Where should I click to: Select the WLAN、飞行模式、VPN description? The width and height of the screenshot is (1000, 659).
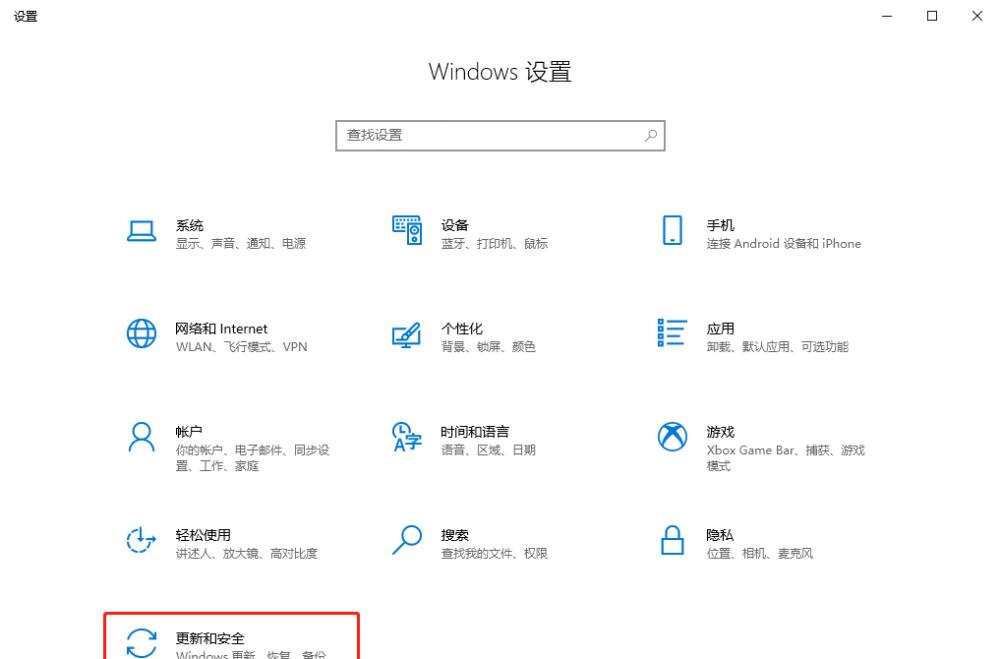242,347
